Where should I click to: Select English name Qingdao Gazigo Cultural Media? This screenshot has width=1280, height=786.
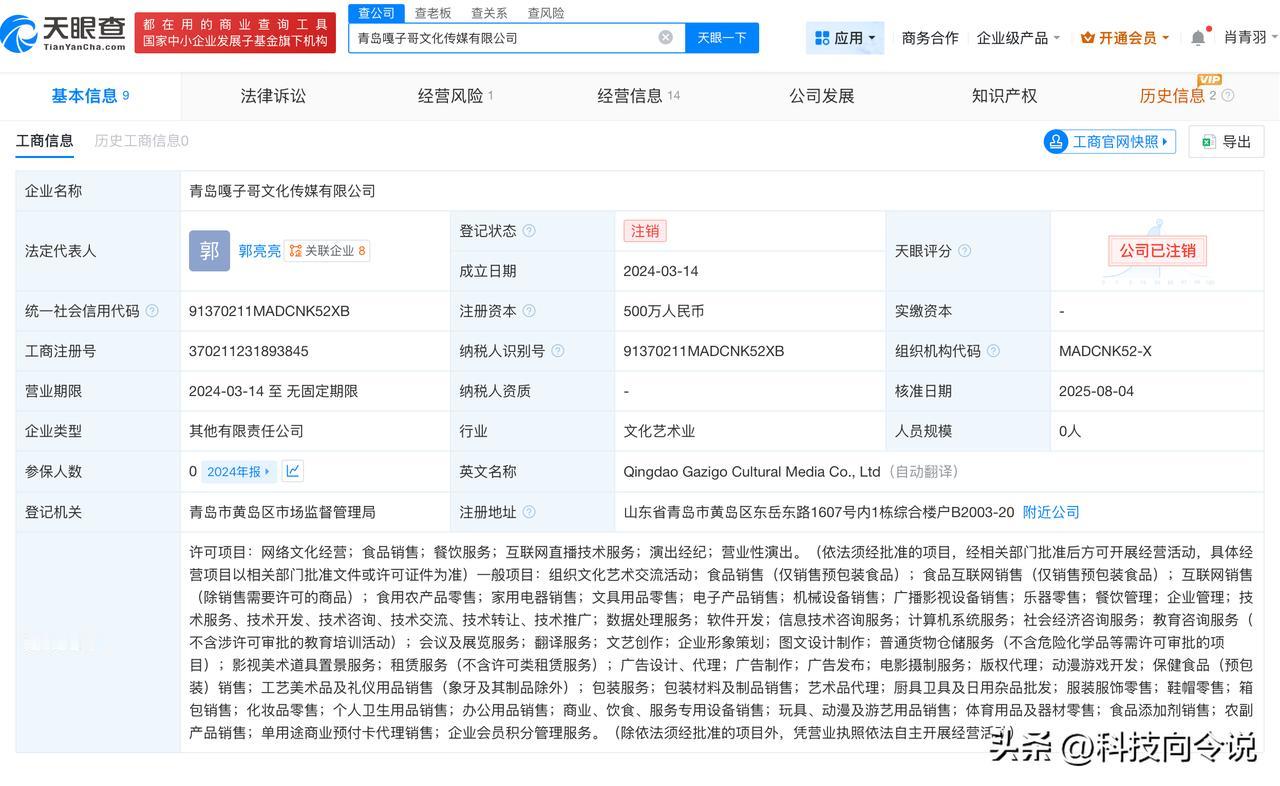pyautogui.click(x=751, y=471)
